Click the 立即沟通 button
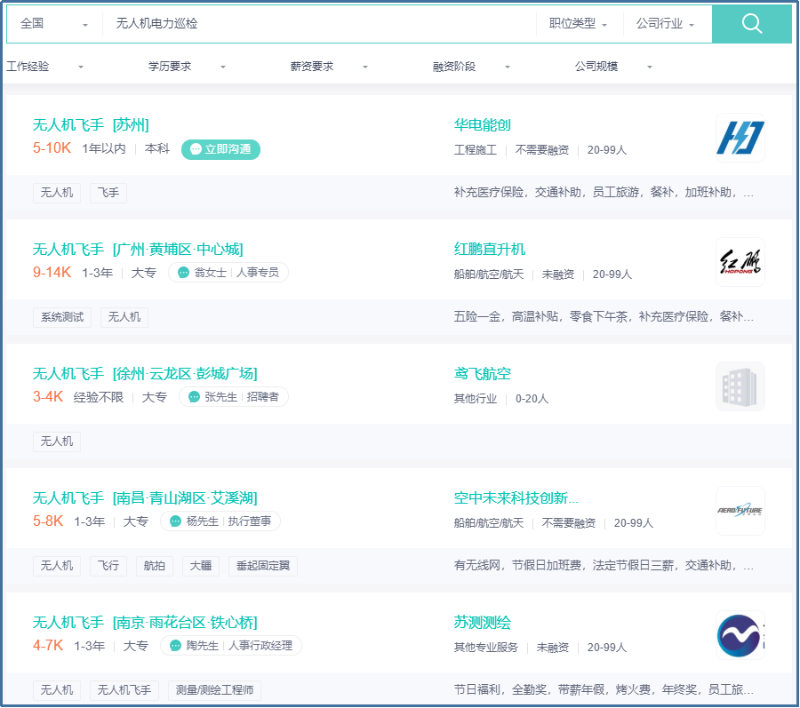Screen dimensions: 800x708 coord(221,149)
